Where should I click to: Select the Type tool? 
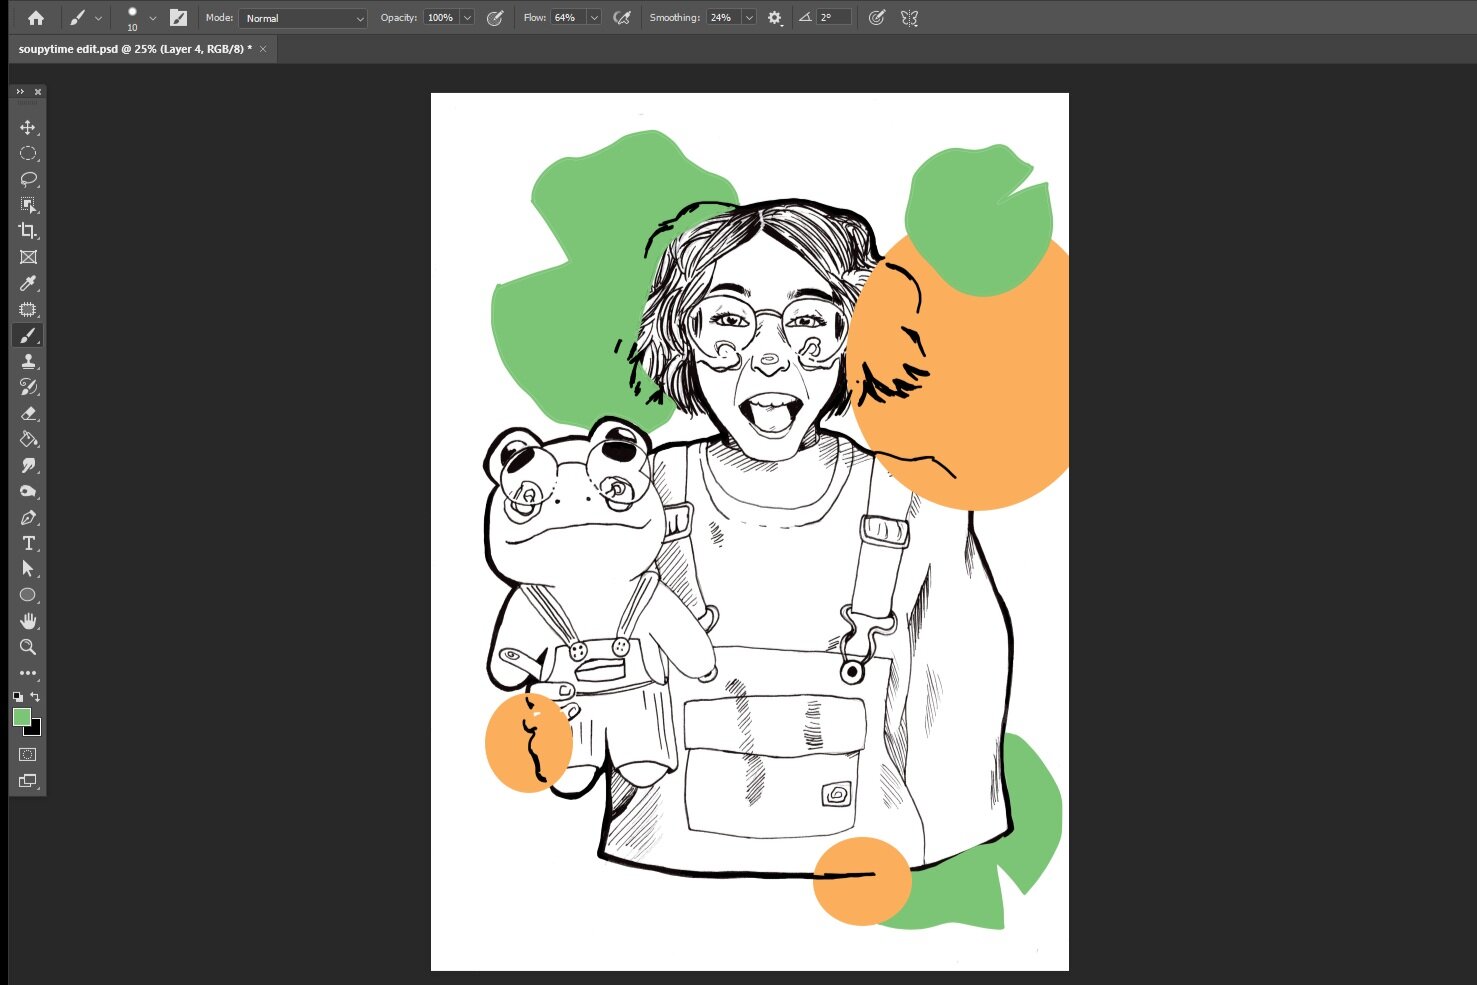pyautogui.click(x=28, y=543)
